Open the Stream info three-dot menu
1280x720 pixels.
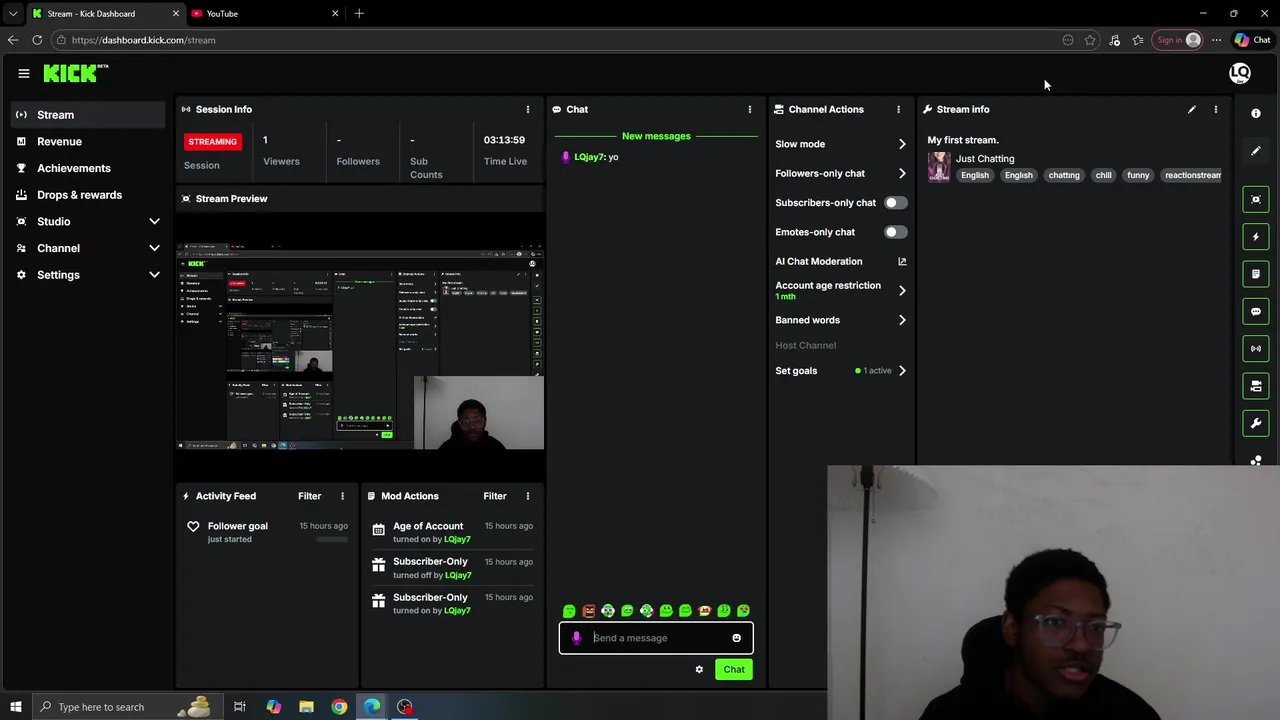(x=1216, y=109)
